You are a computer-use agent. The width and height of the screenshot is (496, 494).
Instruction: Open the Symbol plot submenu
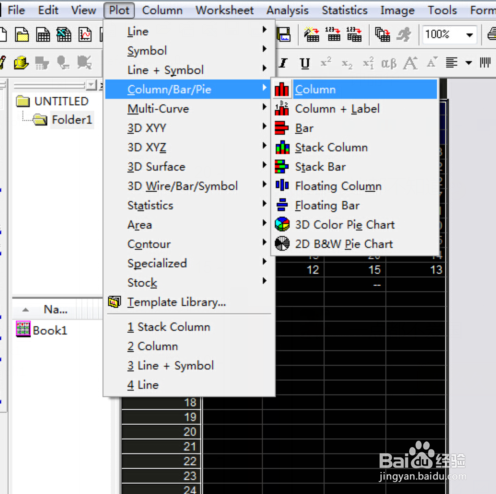click(189, 51)
